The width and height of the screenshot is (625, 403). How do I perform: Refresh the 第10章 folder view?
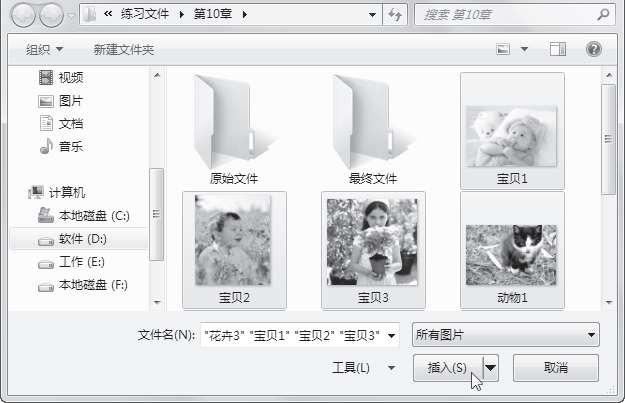[395, 15]
